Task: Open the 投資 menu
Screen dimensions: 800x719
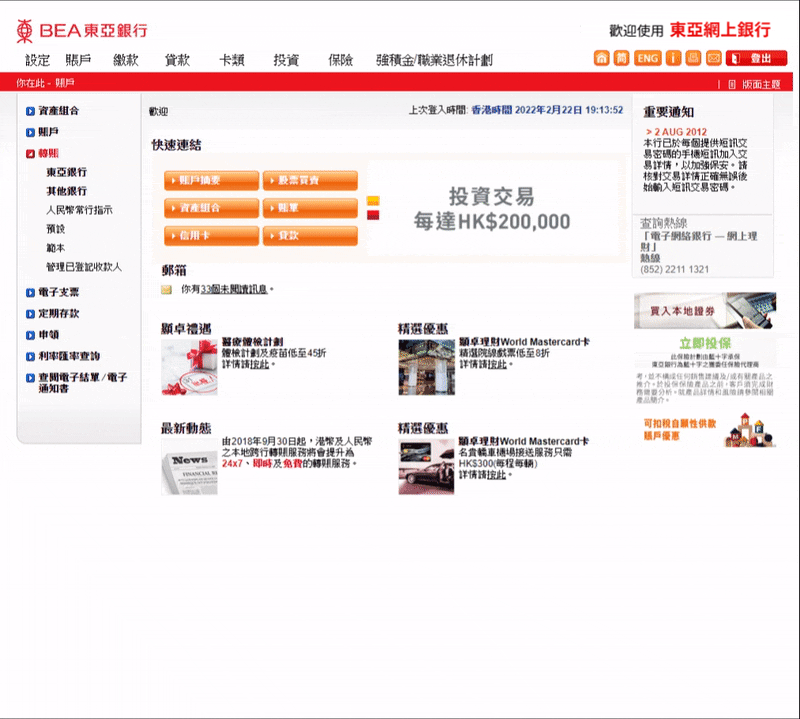Action: pos(286,60)
